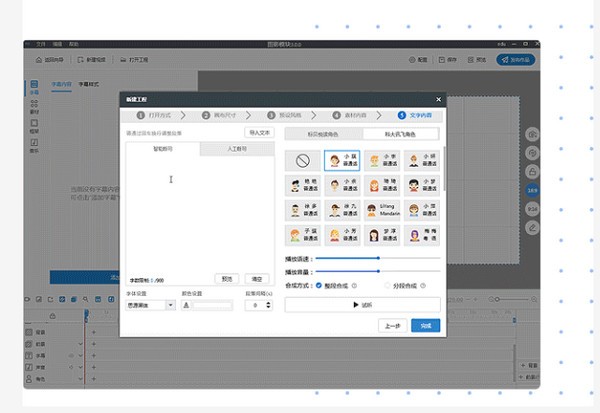
Task: Click the 导入文本 button
Action: coord(258,132)
